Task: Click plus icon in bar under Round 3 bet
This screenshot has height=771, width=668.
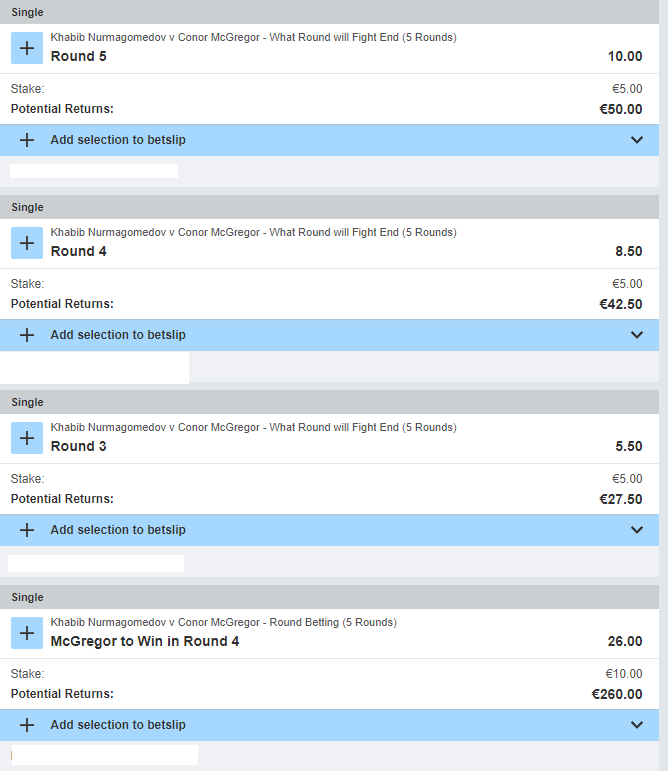Action: click(x=27, y=530)
